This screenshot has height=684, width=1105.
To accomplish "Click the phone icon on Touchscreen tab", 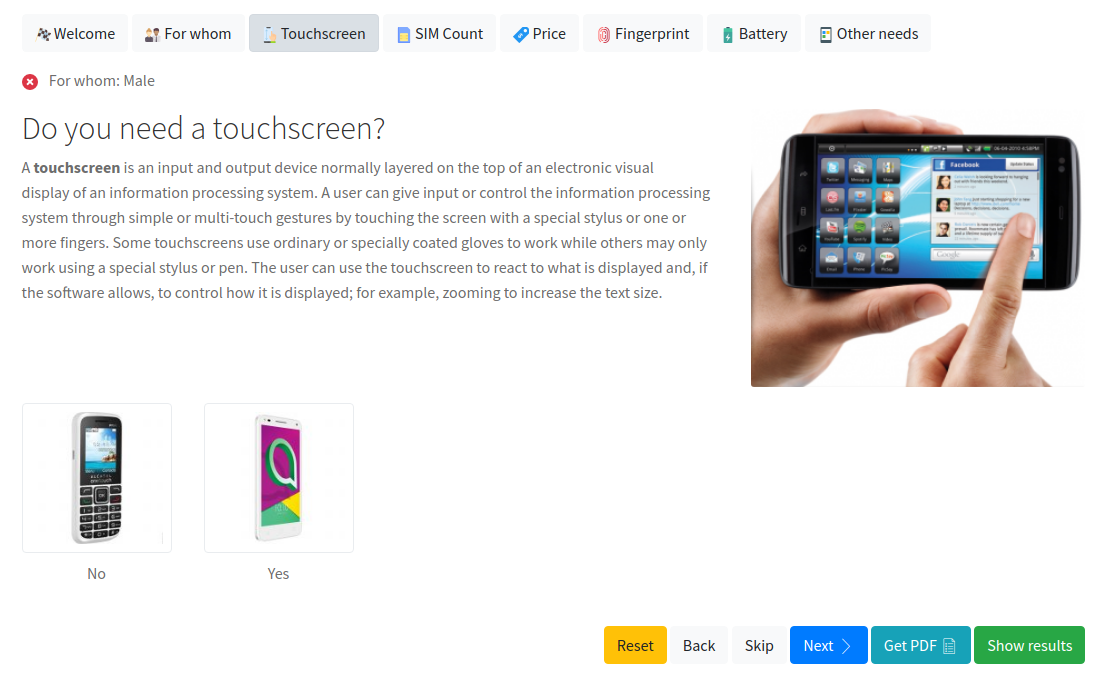I will 269,35.
